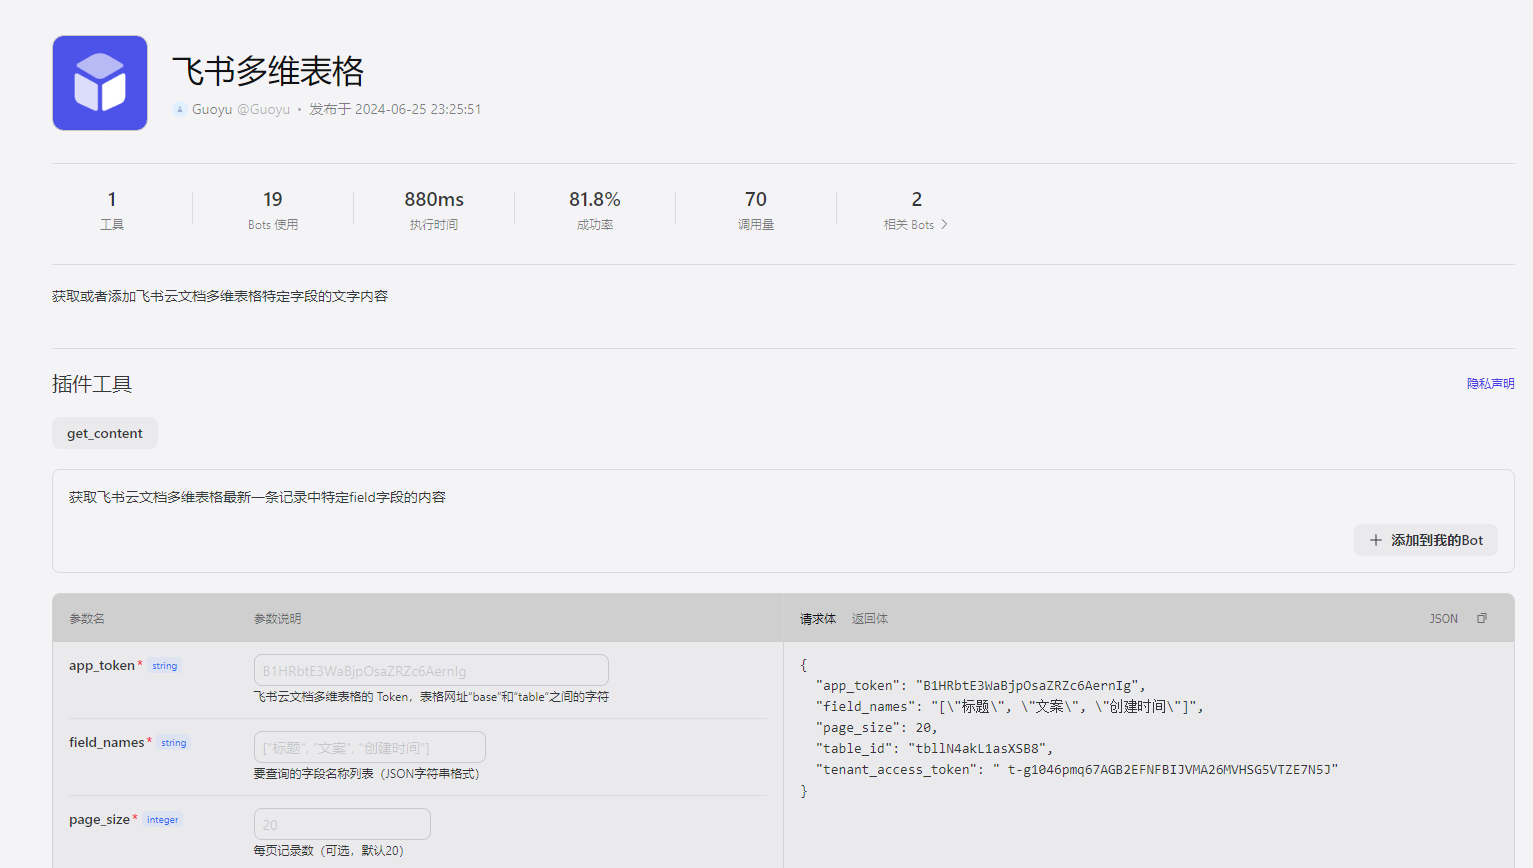
Task: Click 添加到我的Bot button
Action: tap(1426, 540)
